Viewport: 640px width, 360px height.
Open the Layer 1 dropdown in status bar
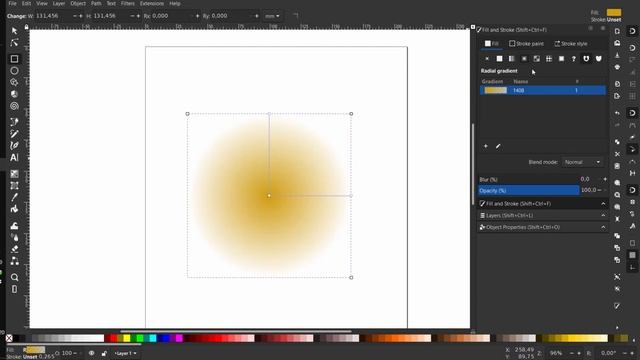(125, 353)
